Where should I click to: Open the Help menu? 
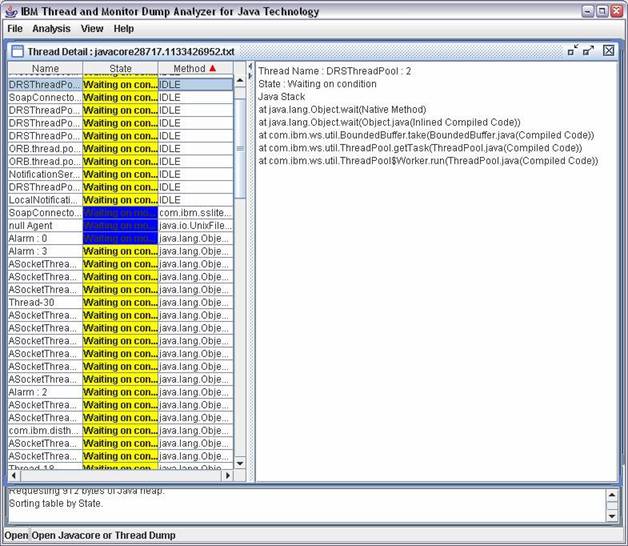pos(123,29)
